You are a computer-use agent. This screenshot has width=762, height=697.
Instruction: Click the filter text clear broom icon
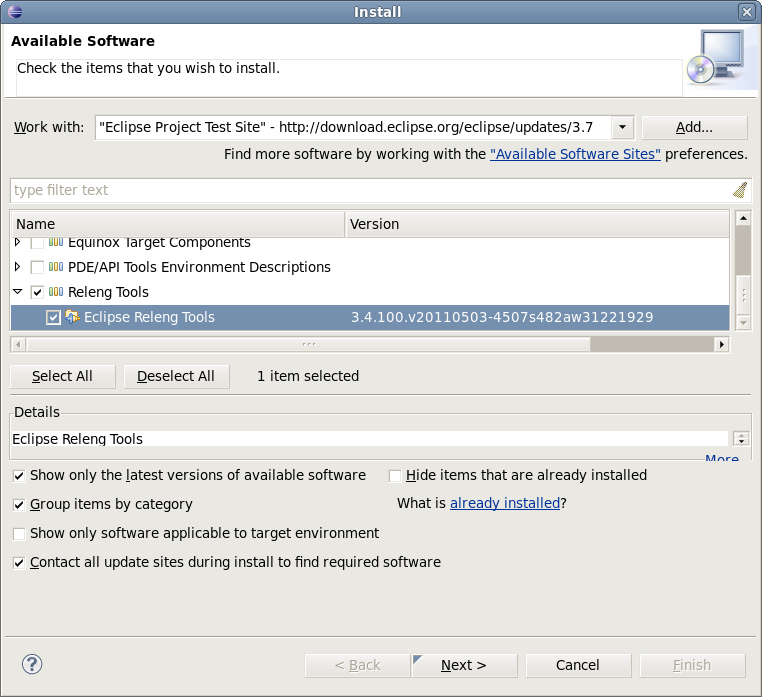pyautogui.click(x=740, y=190)
